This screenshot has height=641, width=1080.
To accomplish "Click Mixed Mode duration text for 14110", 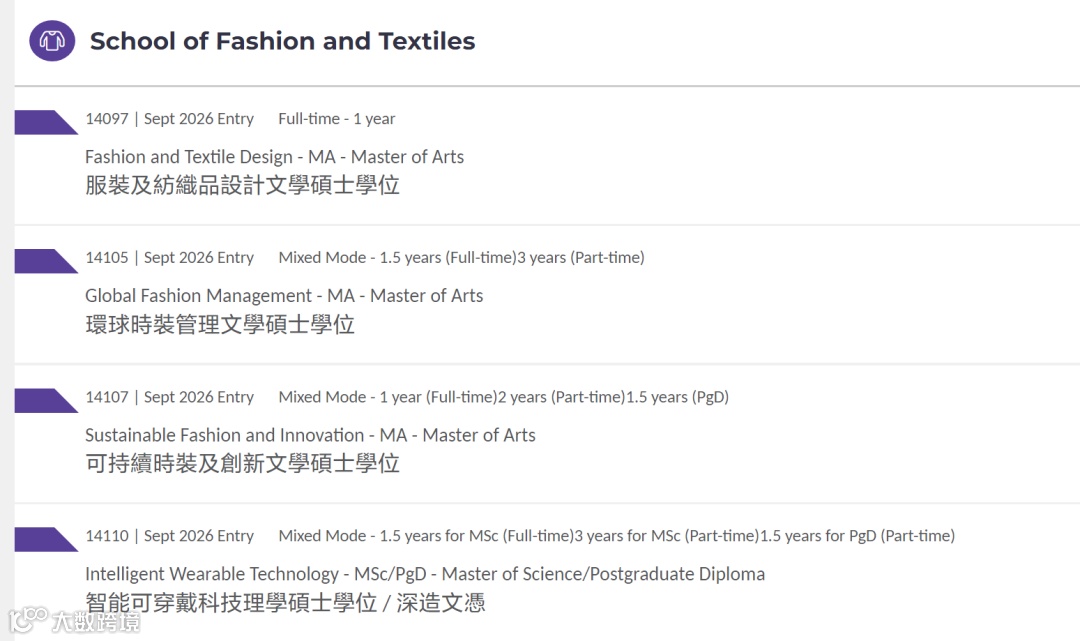I will [x=616, y=536].
